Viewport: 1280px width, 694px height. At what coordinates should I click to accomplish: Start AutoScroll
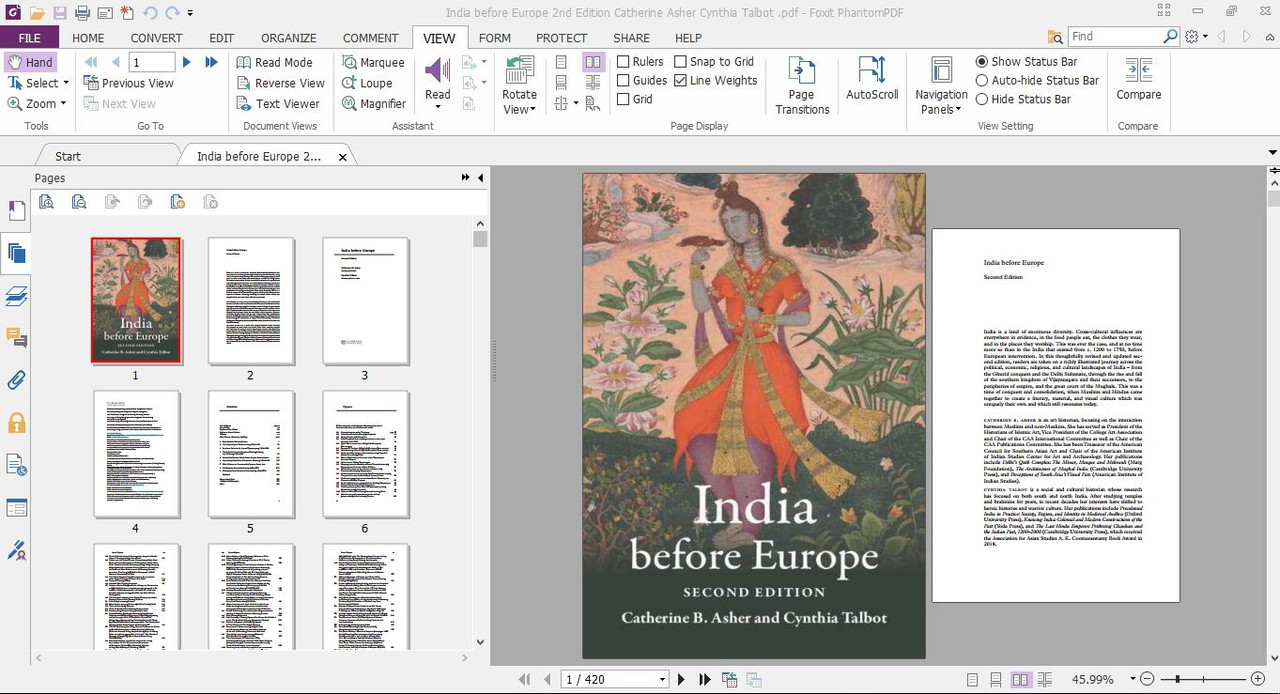point(872,78)
